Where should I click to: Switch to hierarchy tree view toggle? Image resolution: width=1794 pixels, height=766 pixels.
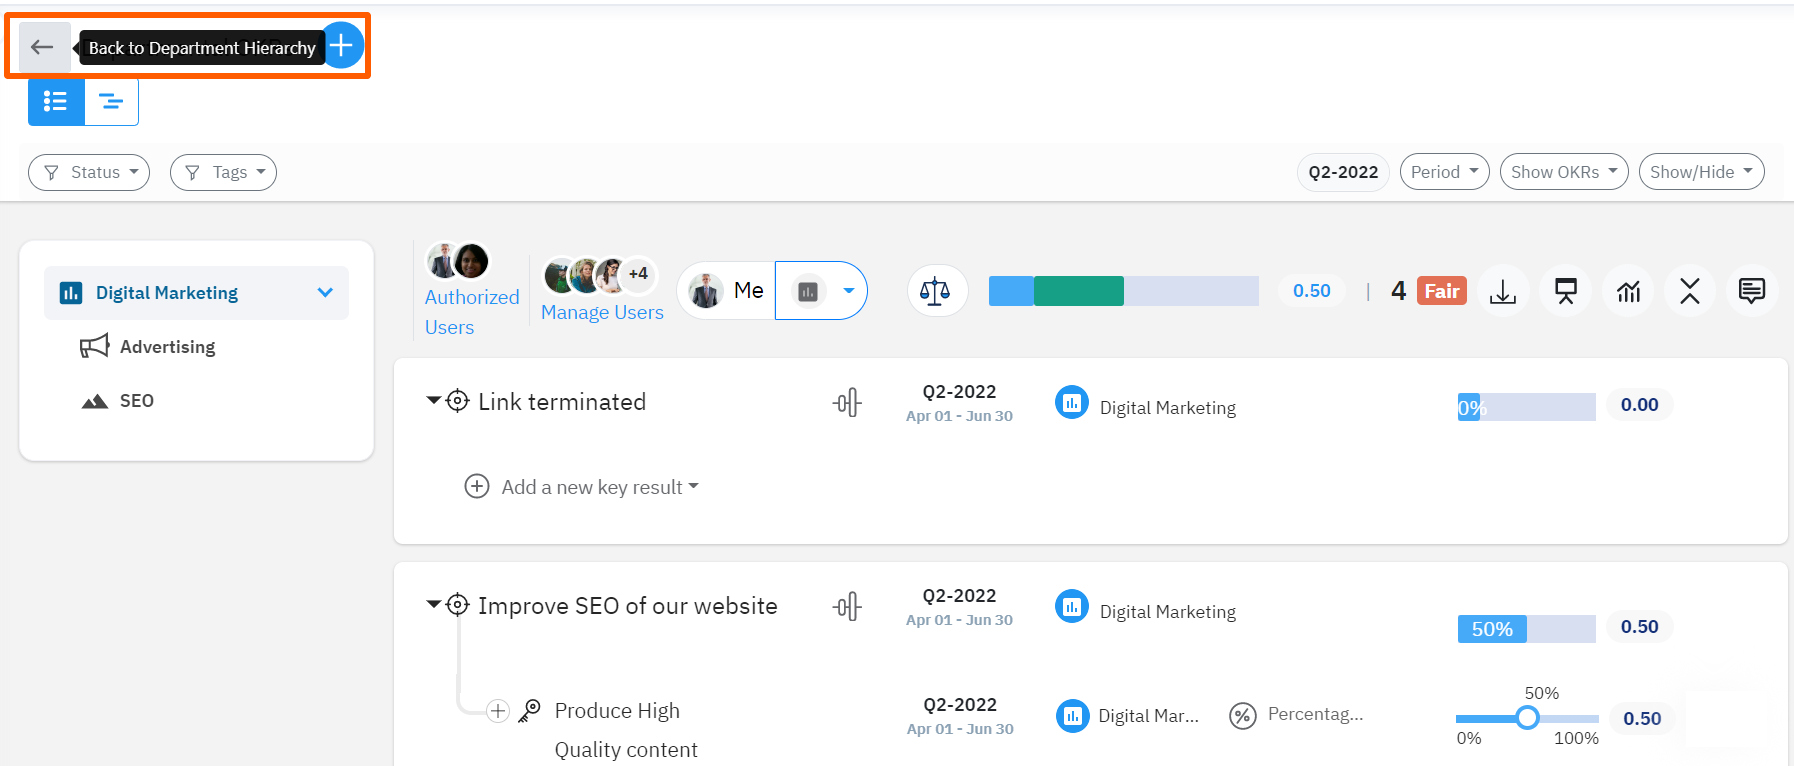111,102
